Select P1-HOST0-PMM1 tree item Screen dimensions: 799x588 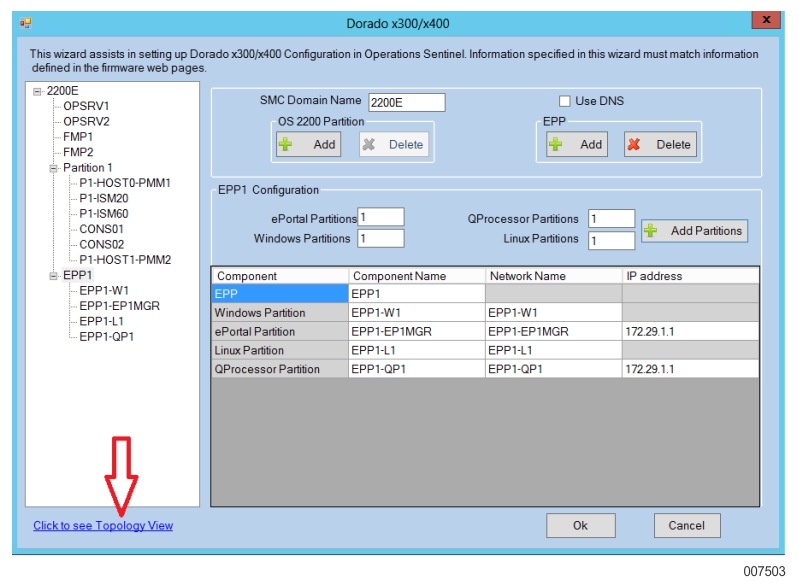click(x=125, y=183)
